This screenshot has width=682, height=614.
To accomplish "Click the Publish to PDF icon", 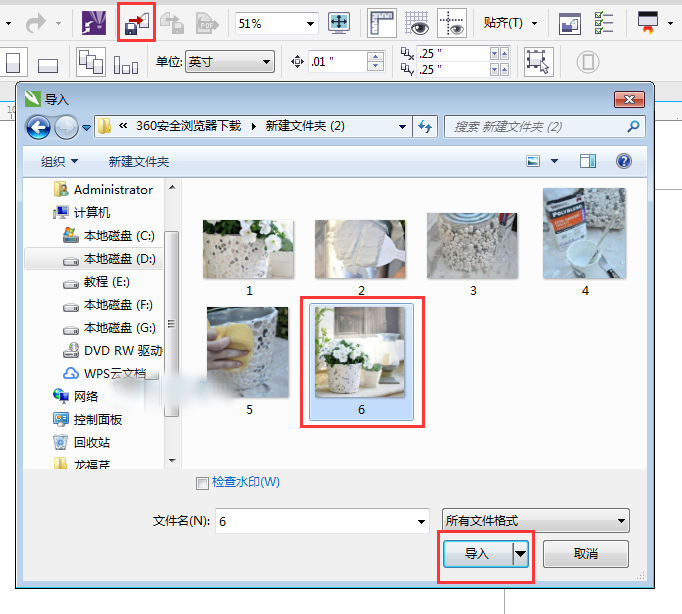I will (x=207, y=23).
